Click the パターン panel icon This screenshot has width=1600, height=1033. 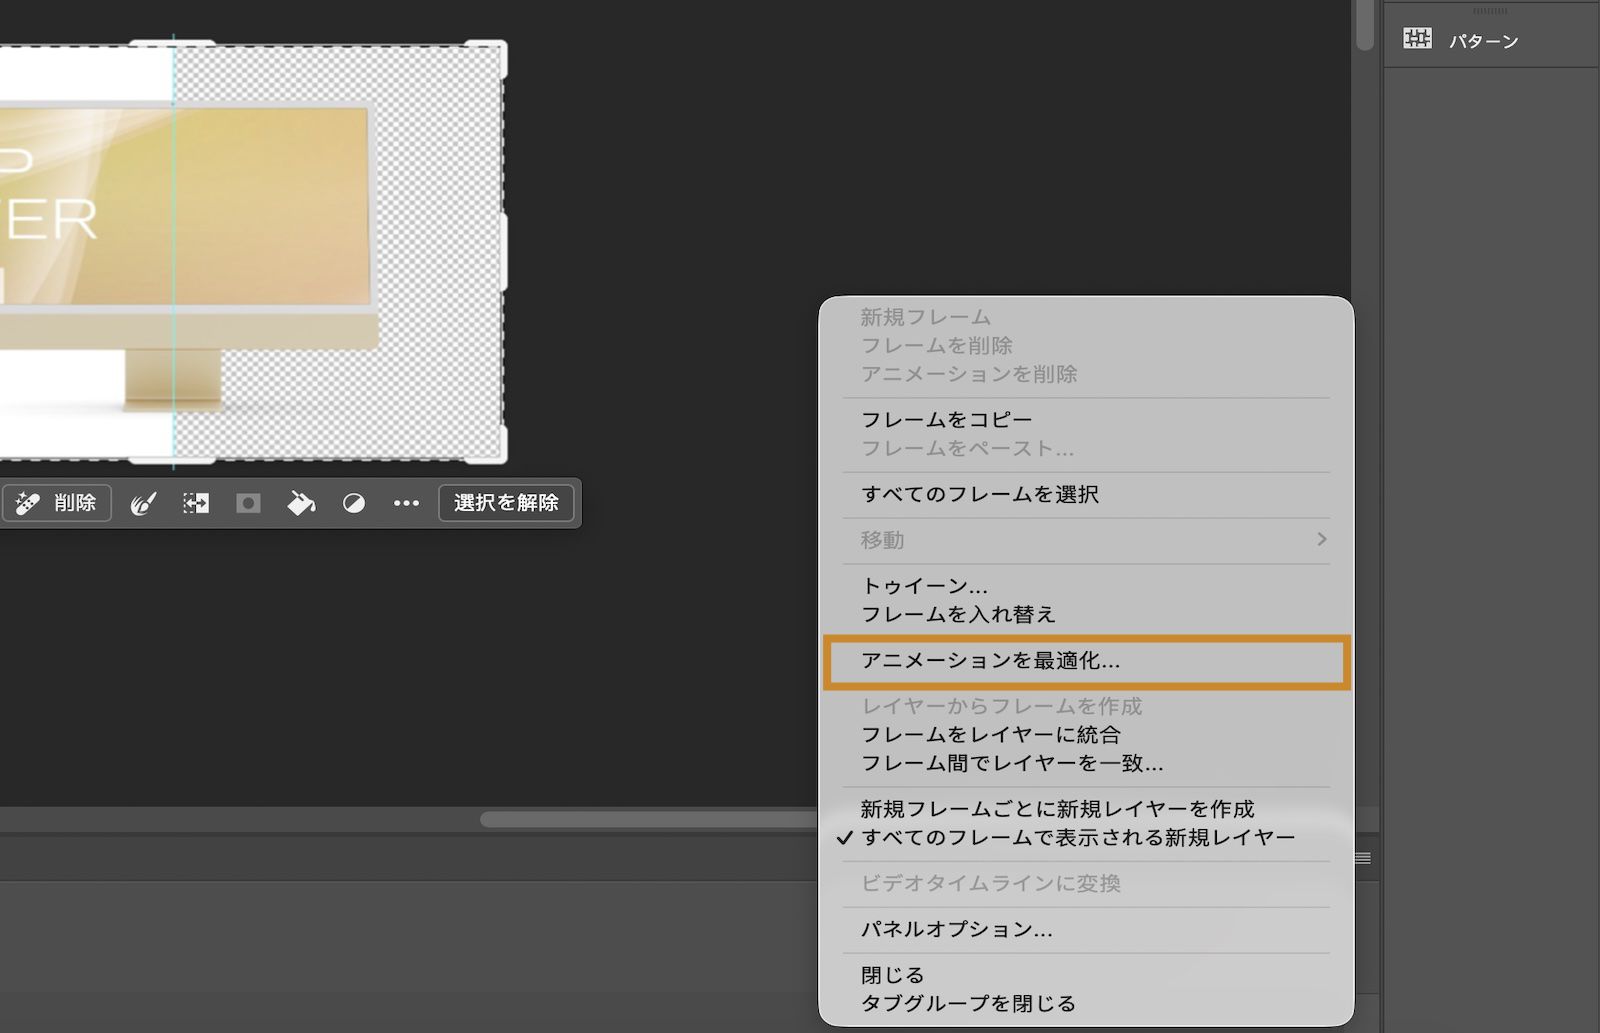click(1417, 40)
